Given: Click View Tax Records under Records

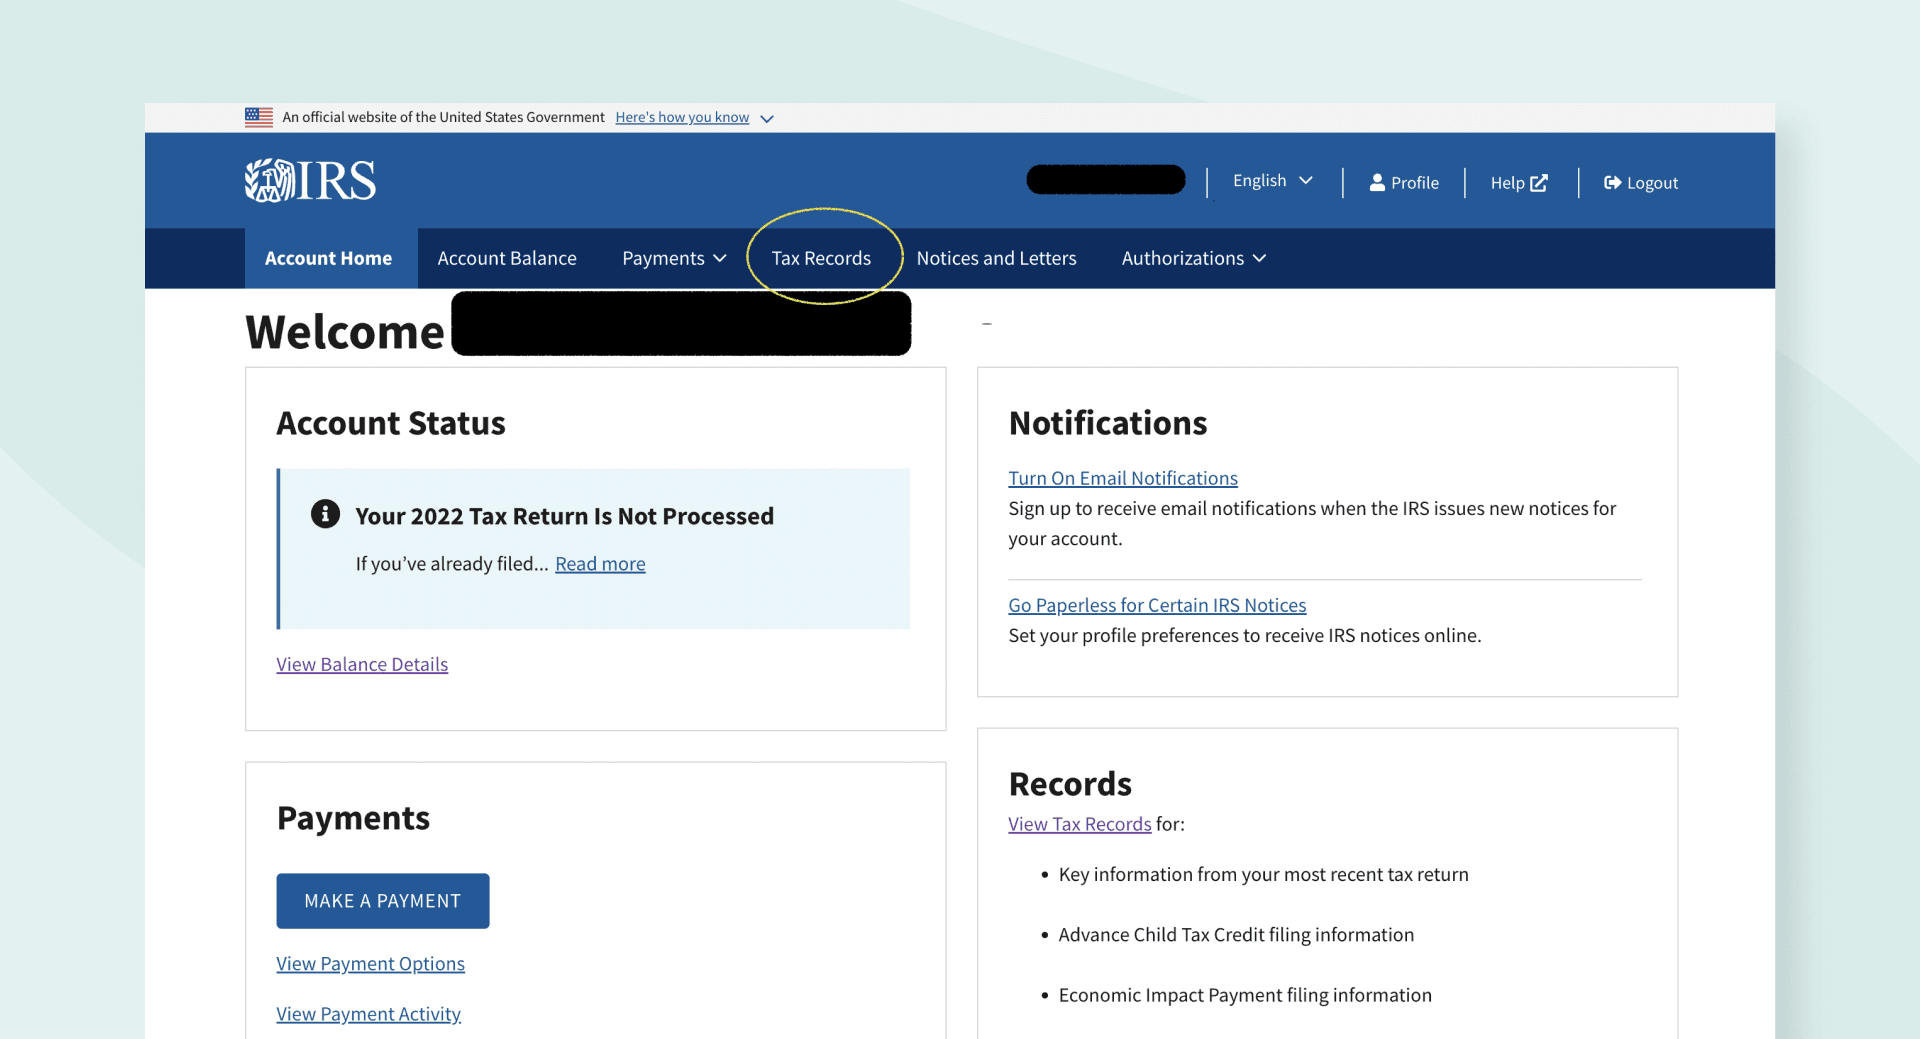Looking at the screenshot, I should tap(1080, 823).
